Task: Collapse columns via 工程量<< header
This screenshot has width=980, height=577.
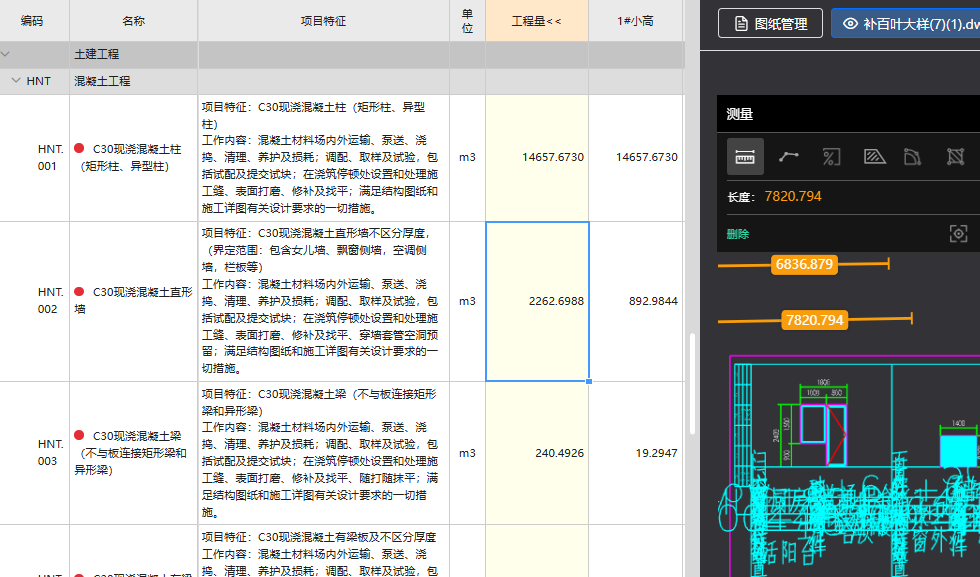Action: click(536, 21)
